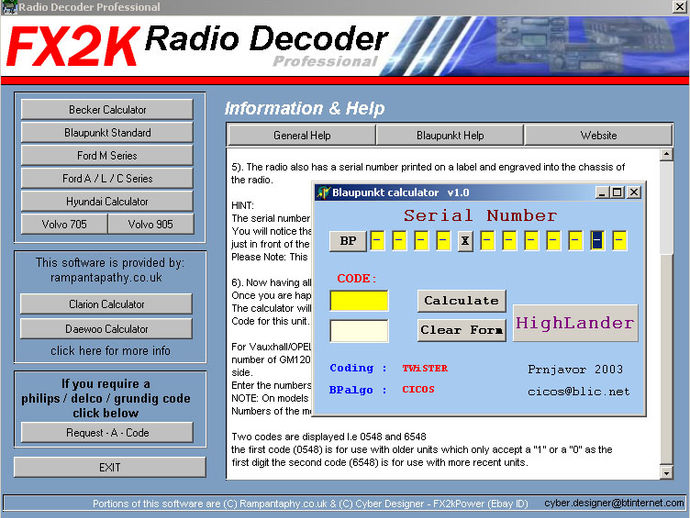Launch the Ford A / L / C Series decoder
Image resolution: width=690 pixels, height=518 pixels.
pyautogui.click(x=107, y=178)
